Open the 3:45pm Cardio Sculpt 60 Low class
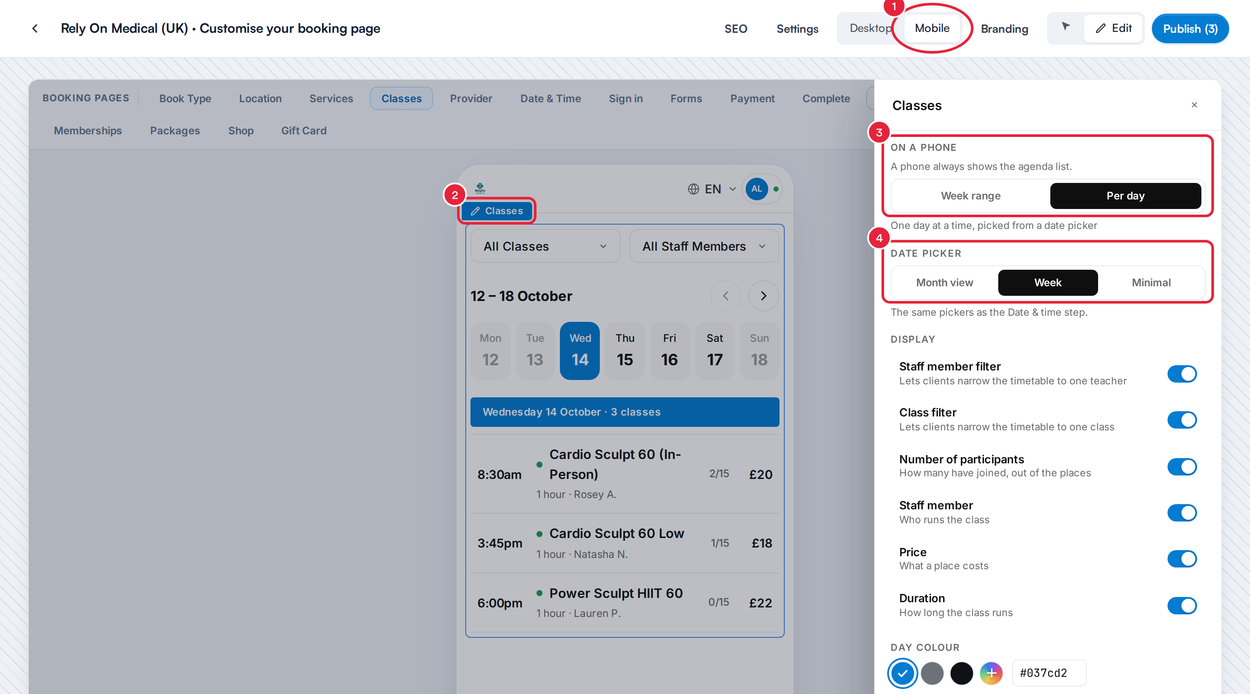 point(625,543)
